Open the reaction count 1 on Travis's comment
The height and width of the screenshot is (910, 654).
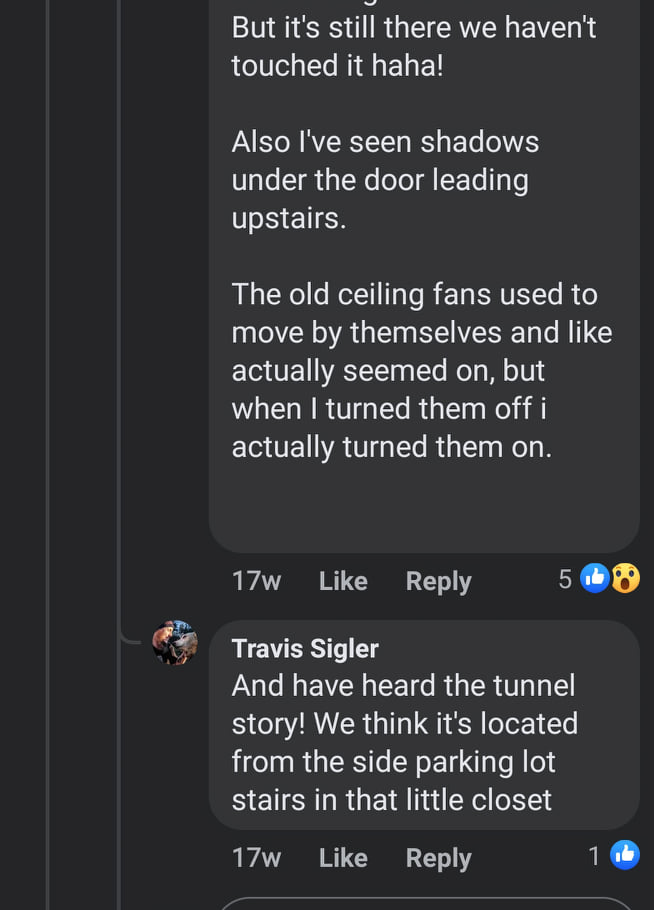pyautogui.click(x=595, y=856)
